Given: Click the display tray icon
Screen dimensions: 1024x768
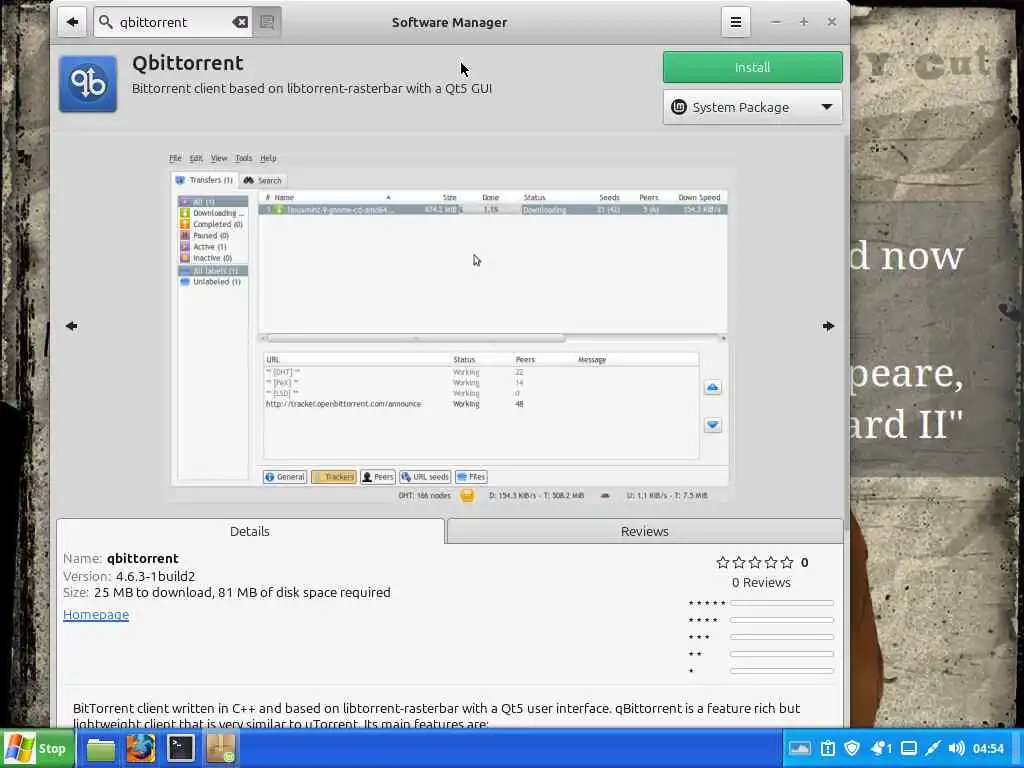Looking at the screenshot, I should pos(908,748).
